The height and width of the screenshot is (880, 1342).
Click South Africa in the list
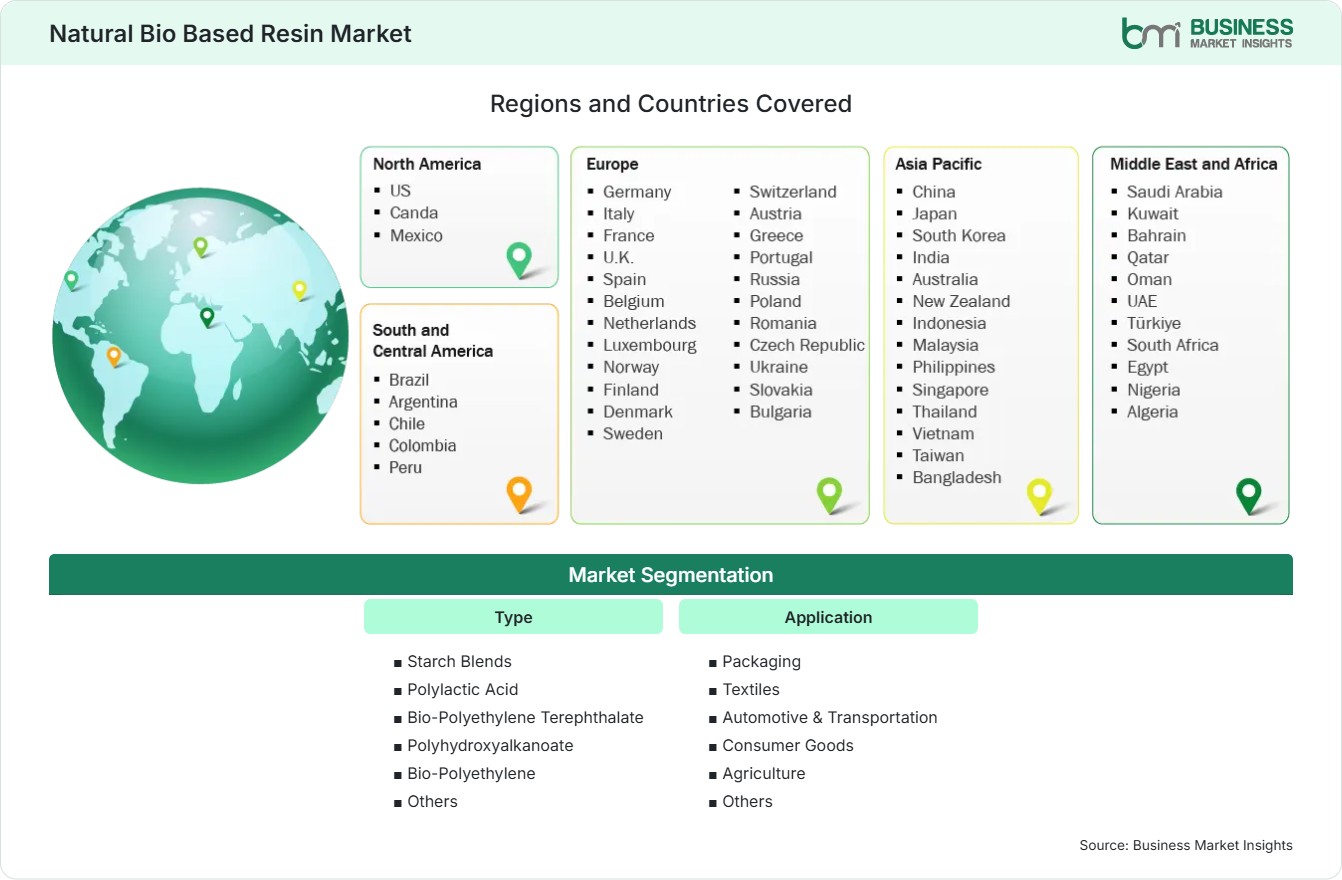pyautogui.click(x=1173, y=345)
